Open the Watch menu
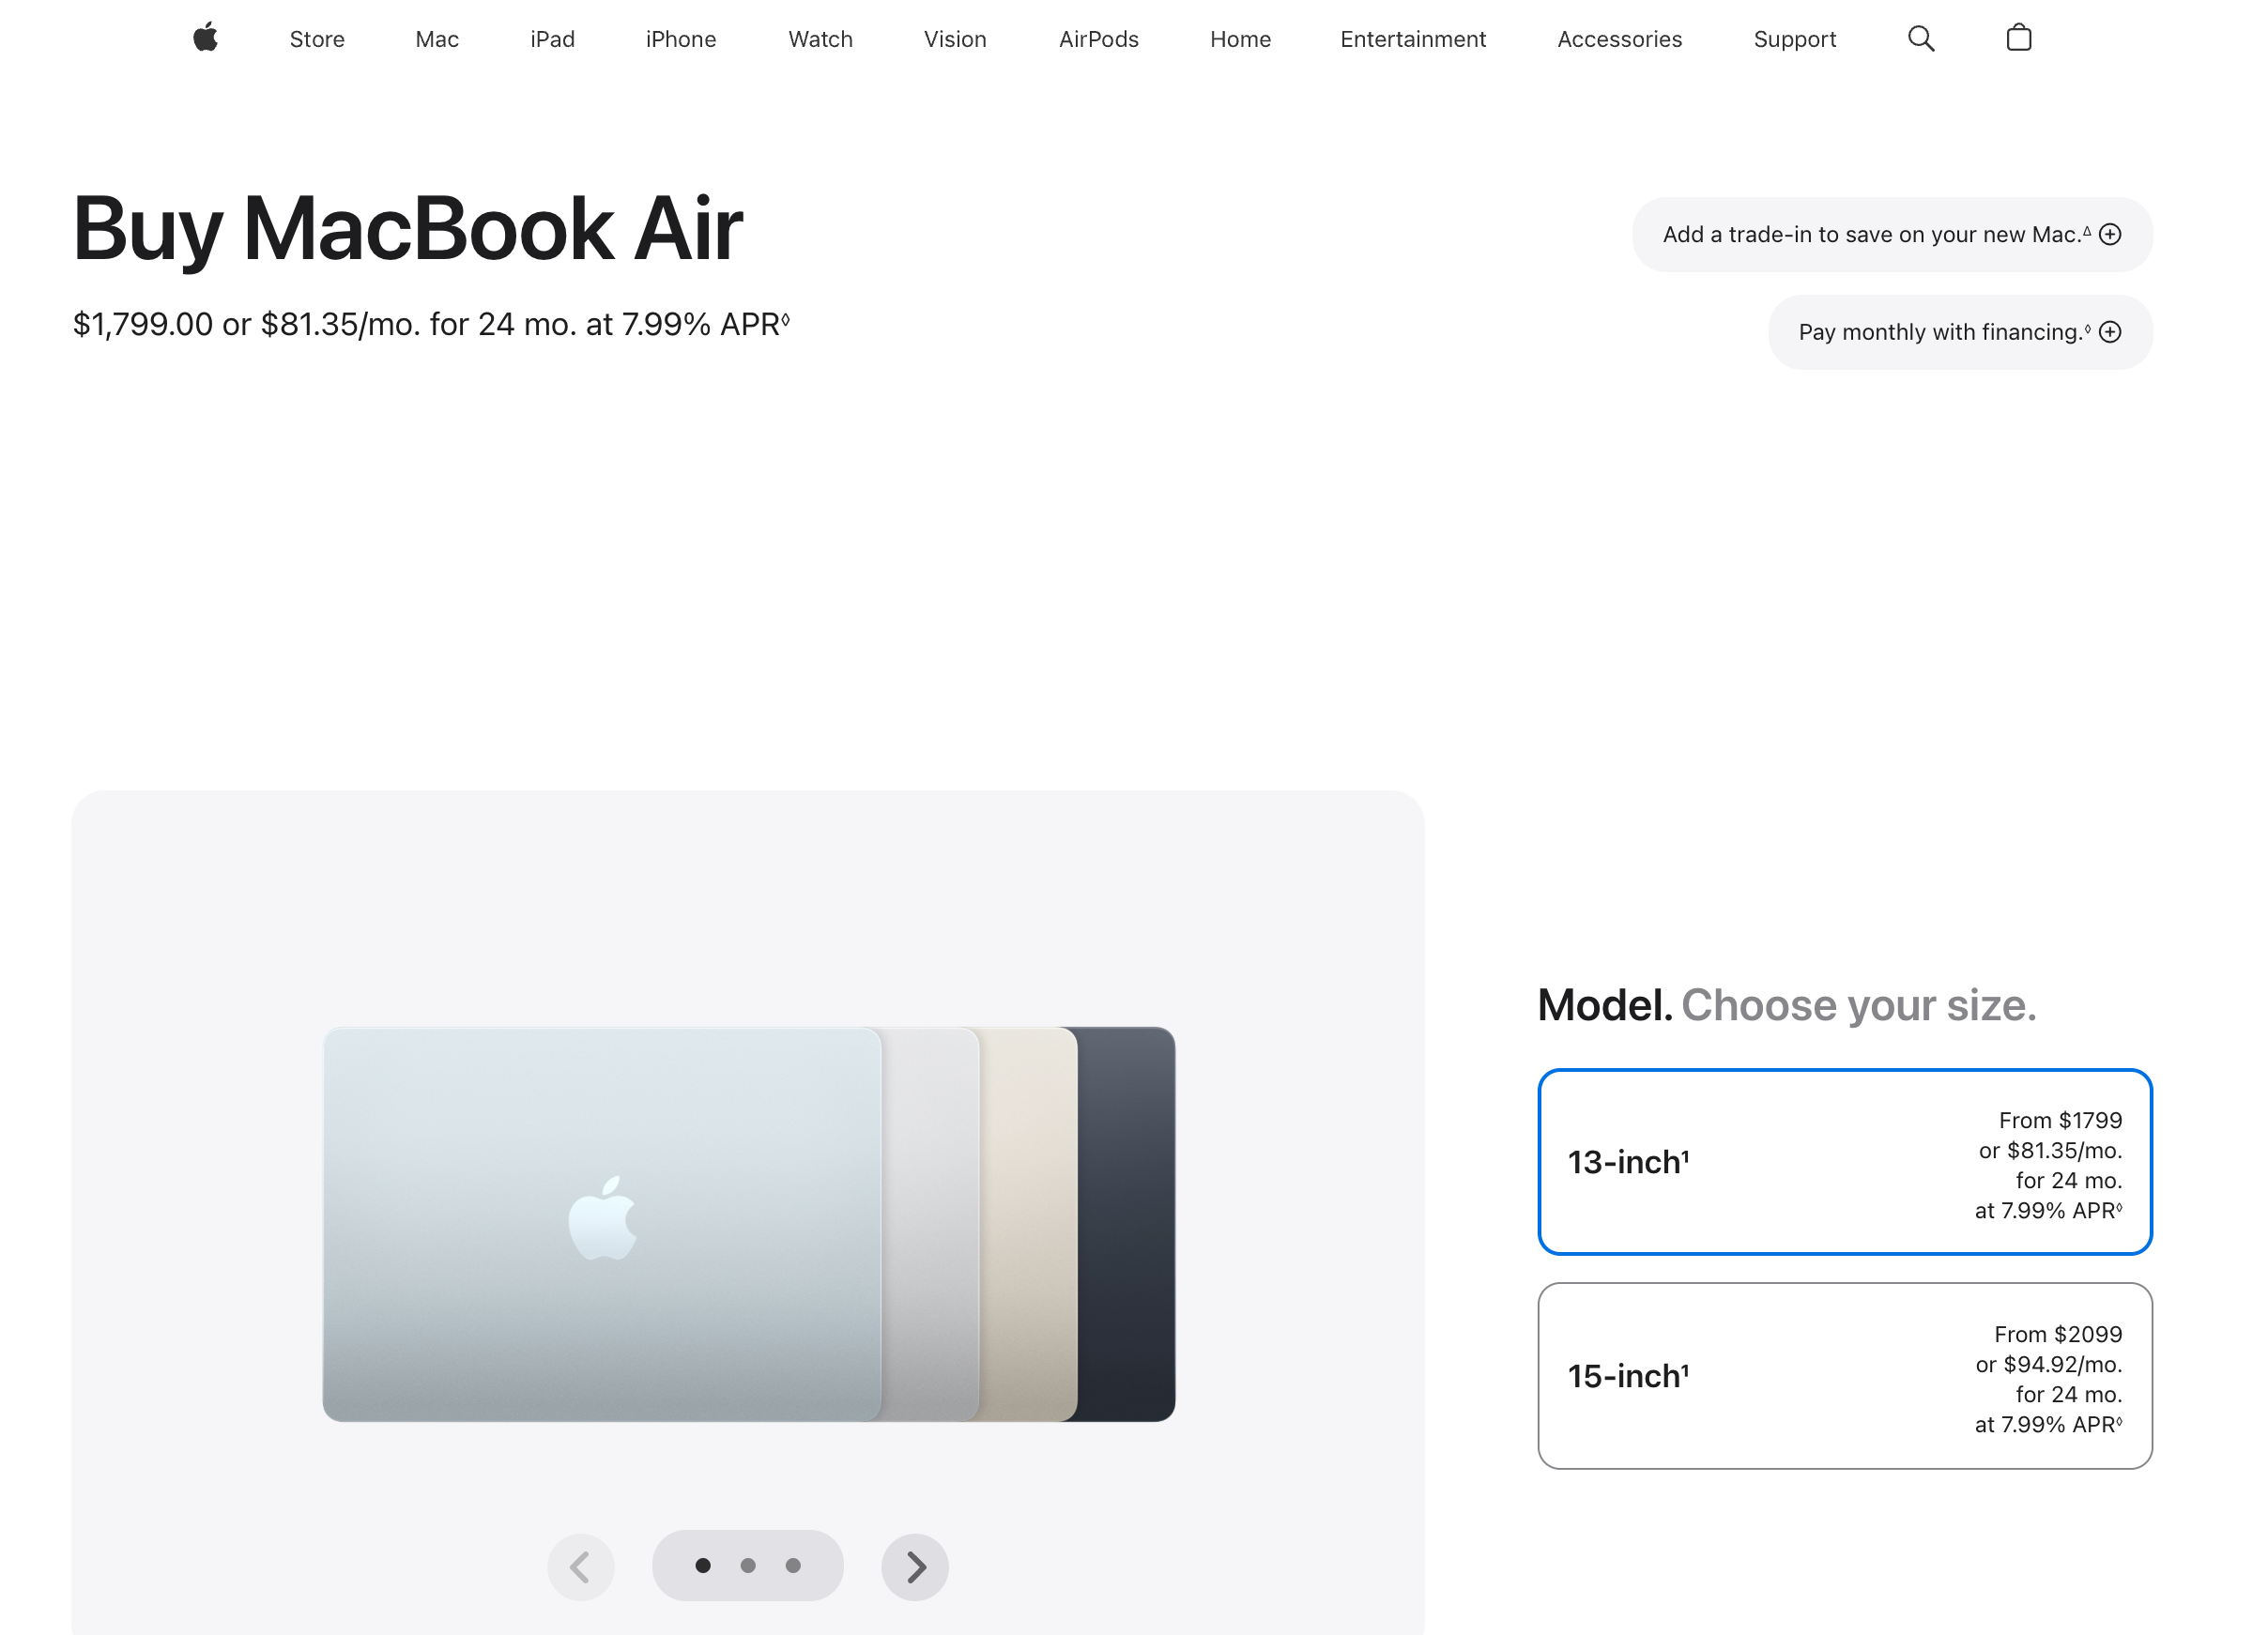Viewport: 2268px width, 1635px height. click(820, 39)
